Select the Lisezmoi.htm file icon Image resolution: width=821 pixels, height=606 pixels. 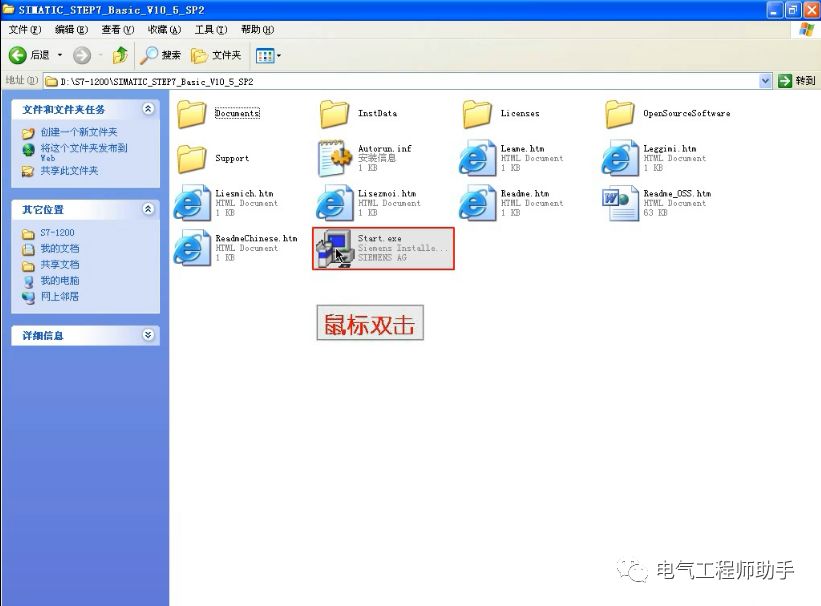334,203
